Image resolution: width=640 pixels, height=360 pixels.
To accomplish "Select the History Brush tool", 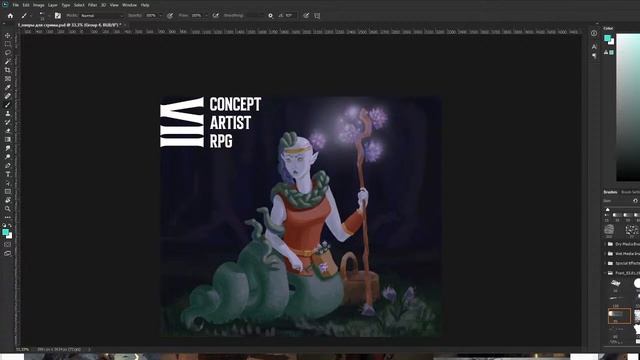I will point(7,122).
